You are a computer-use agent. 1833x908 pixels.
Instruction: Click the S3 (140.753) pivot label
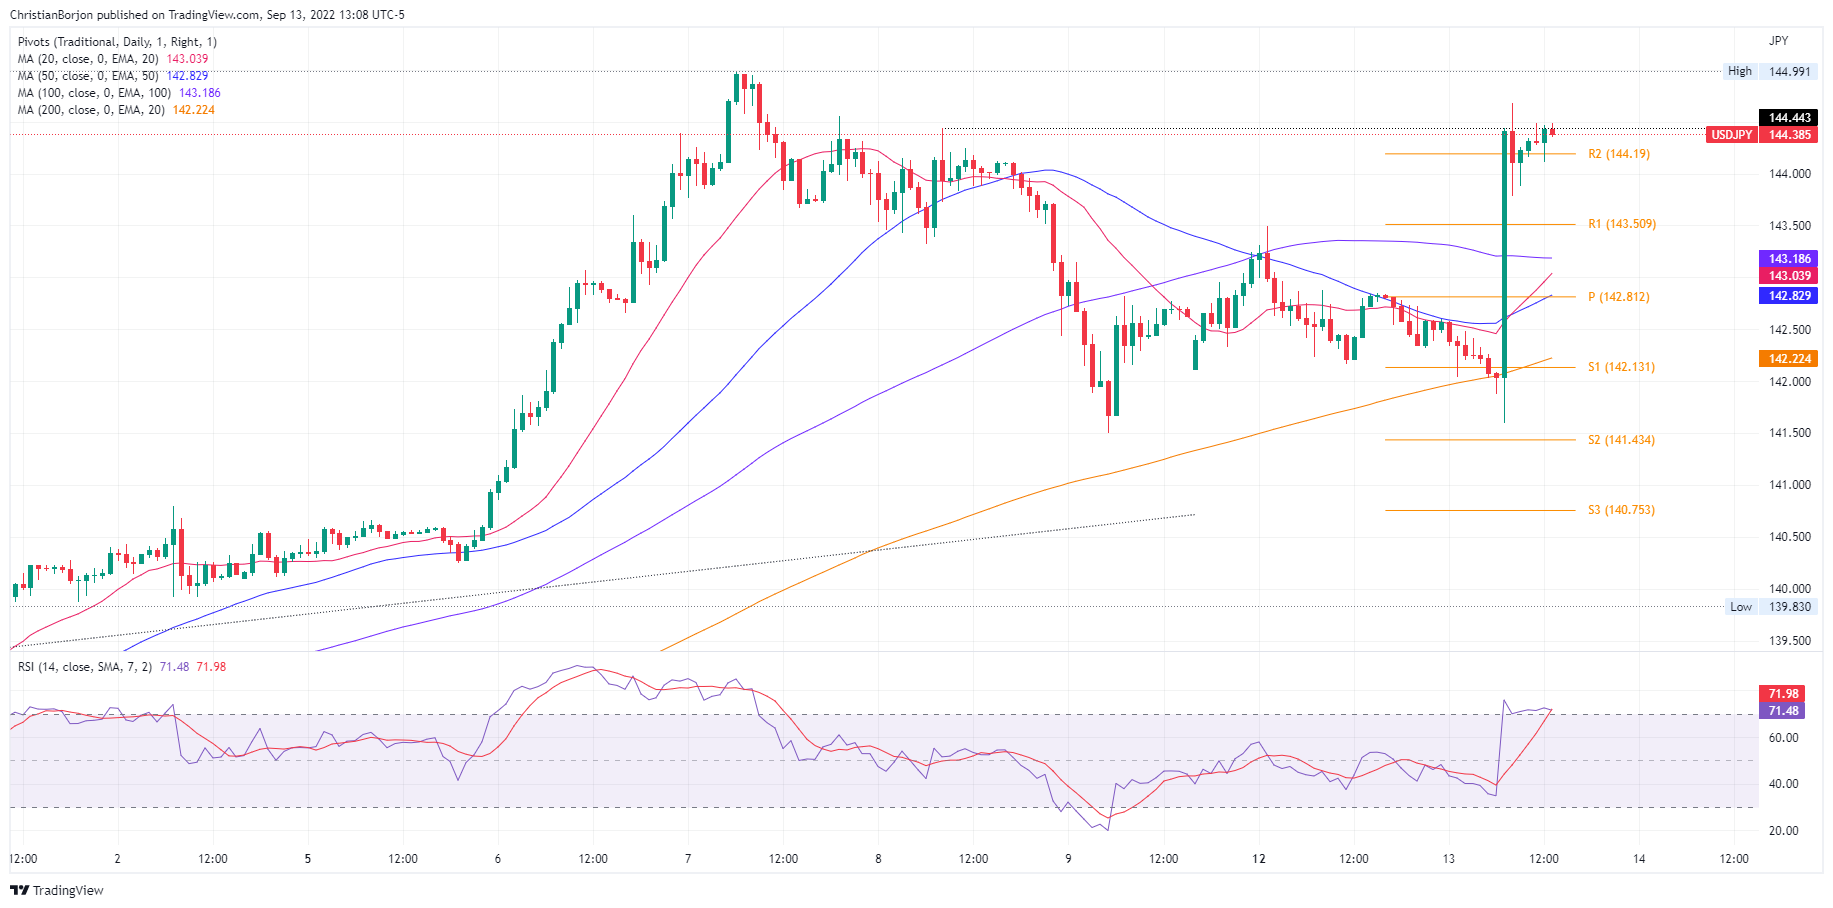pyautogui.click(x=1621, y=510)
